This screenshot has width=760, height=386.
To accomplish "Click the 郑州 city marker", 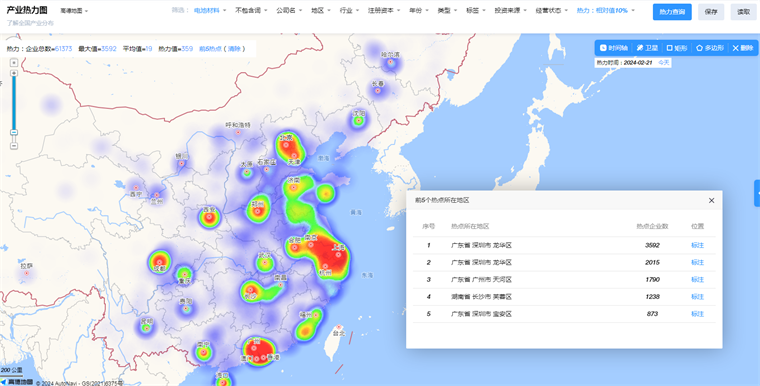I will point(257,211).
